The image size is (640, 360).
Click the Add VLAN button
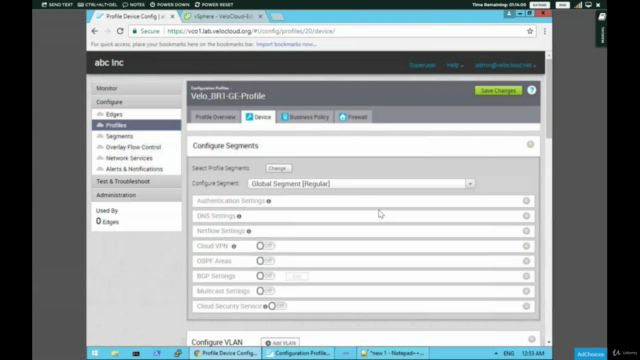pos(280,343)
